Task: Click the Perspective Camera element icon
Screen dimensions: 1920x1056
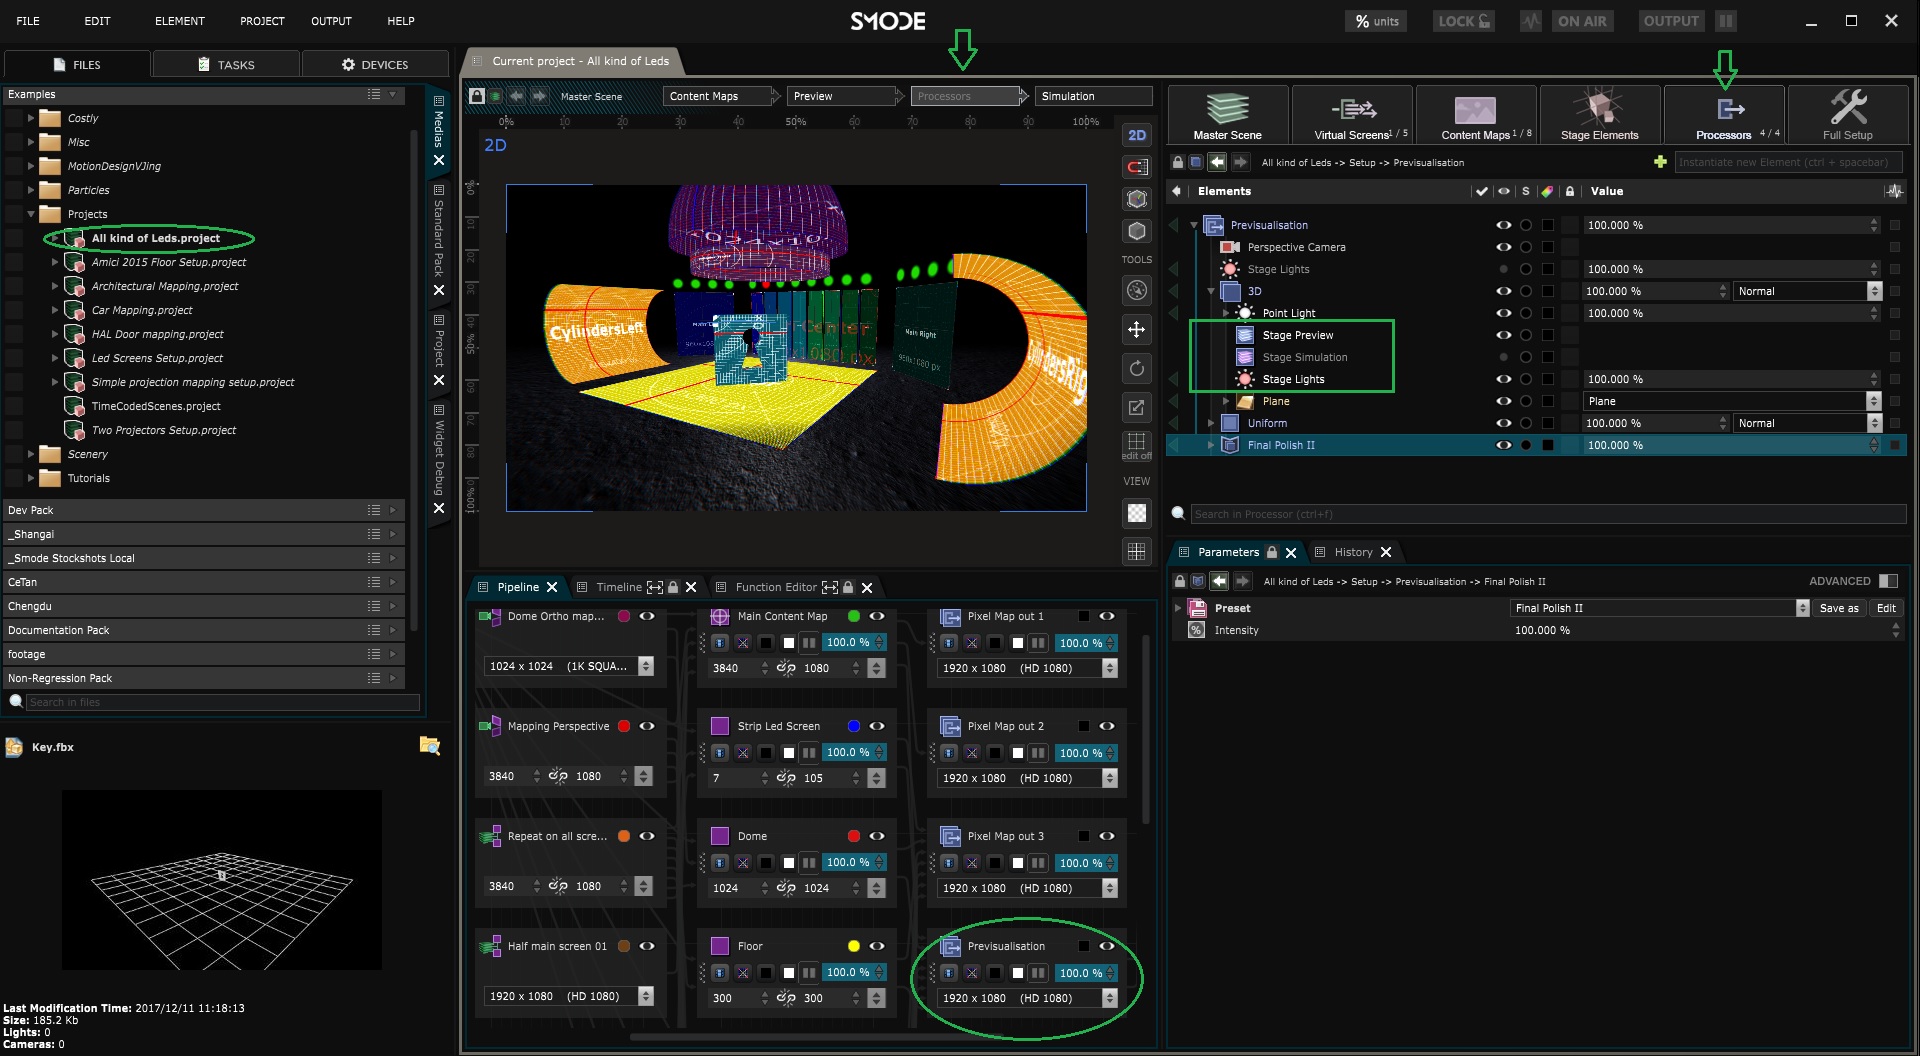Action: pyautogui.click(x=1230, y=247)
